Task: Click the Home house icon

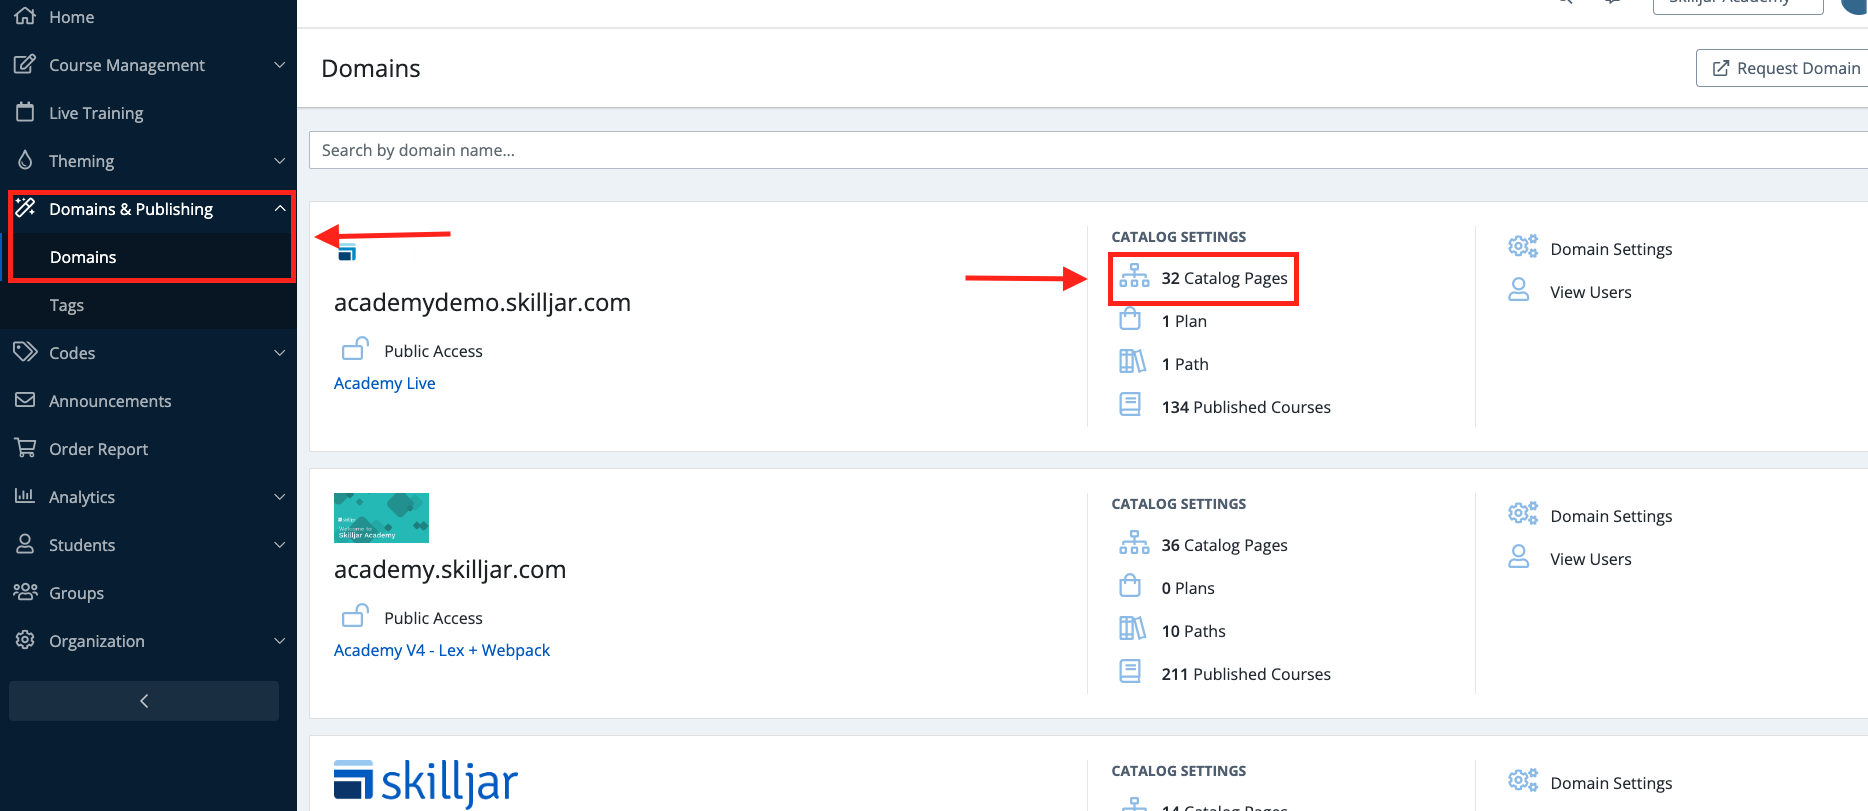Action: (25, 16)
